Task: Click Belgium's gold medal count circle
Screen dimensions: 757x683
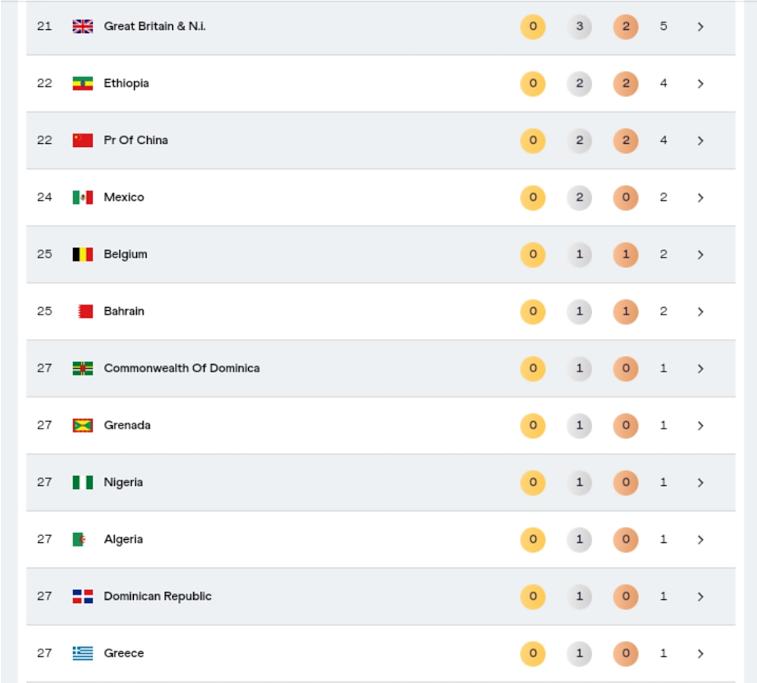Action: (x=533, y=254)
